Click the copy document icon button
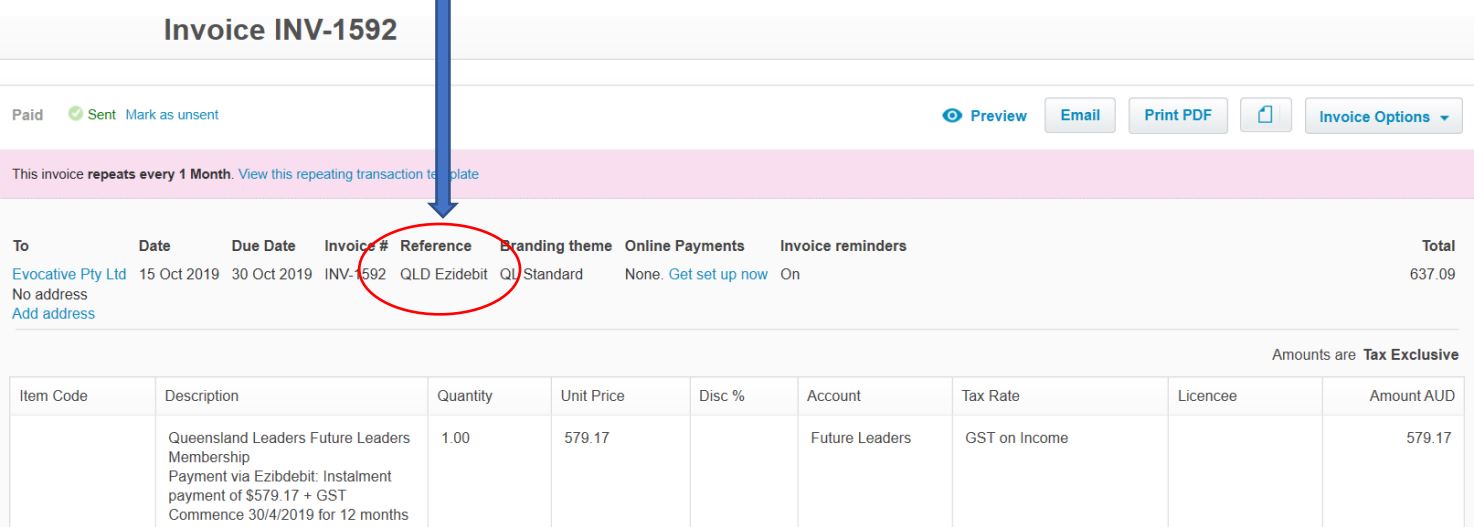1474x527 pixels. point(1265,116)
